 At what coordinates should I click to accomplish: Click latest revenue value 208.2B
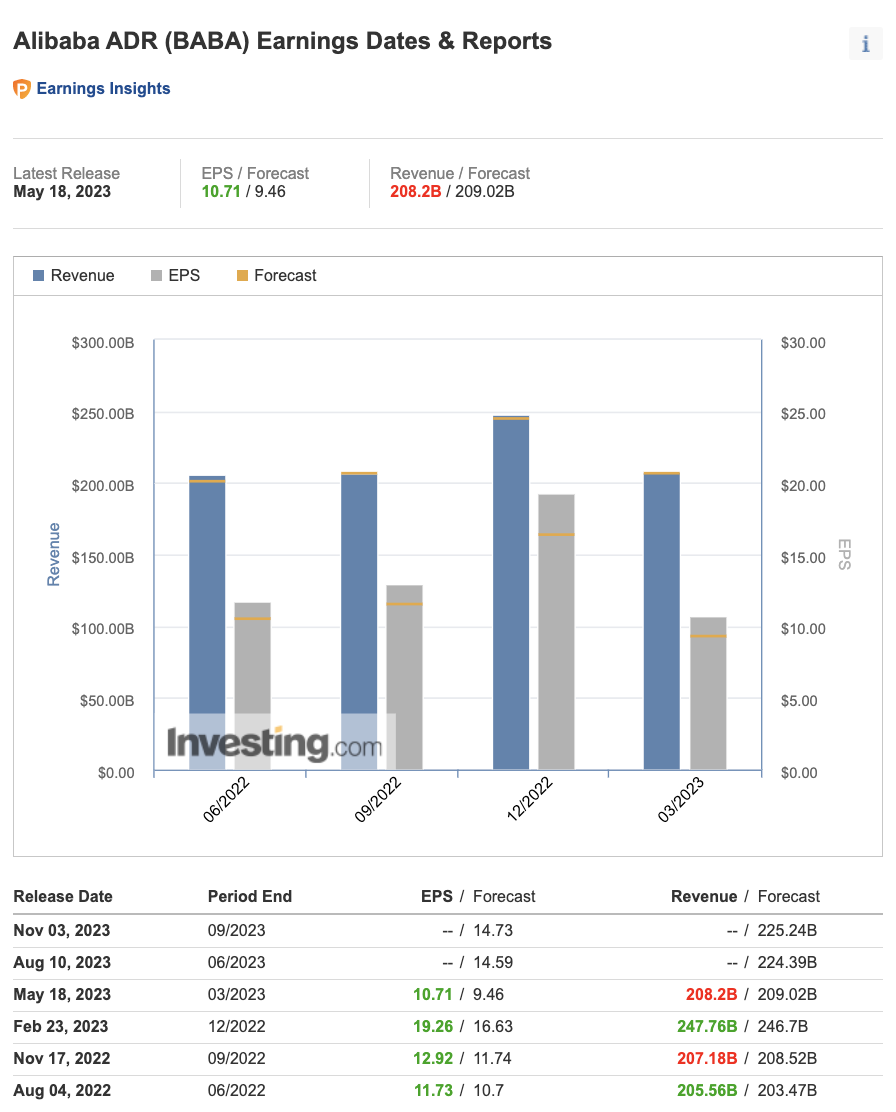pyautogui.click(x=416, y=191)
